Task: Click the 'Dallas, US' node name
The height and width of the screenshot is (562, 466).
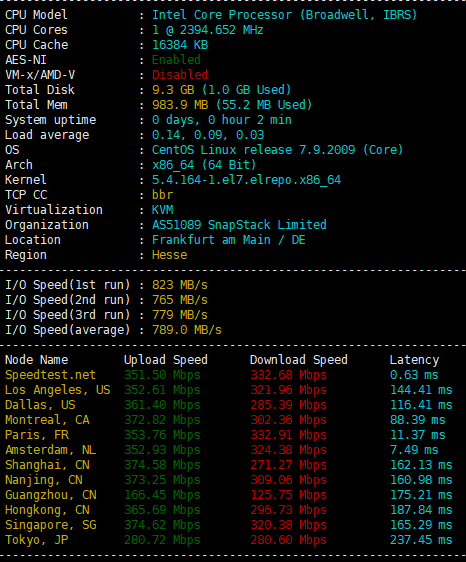Action: point(40,405)
